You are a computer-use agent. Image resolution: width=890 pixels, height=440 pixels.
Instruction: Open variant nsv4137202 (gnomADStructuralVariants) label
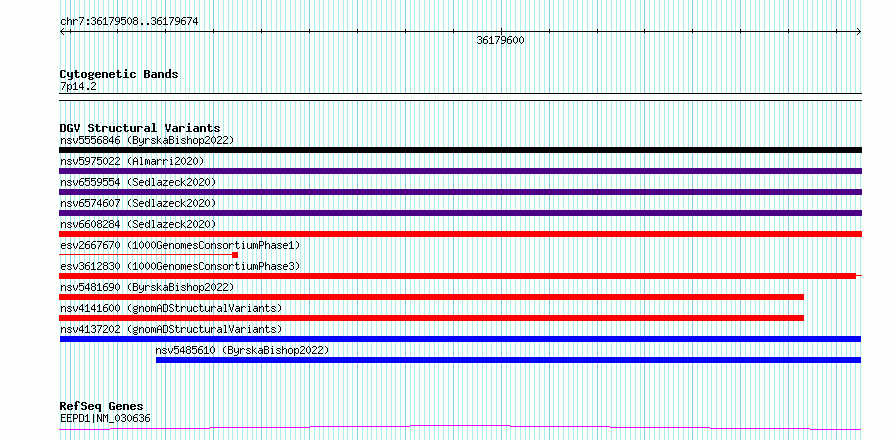171,329
